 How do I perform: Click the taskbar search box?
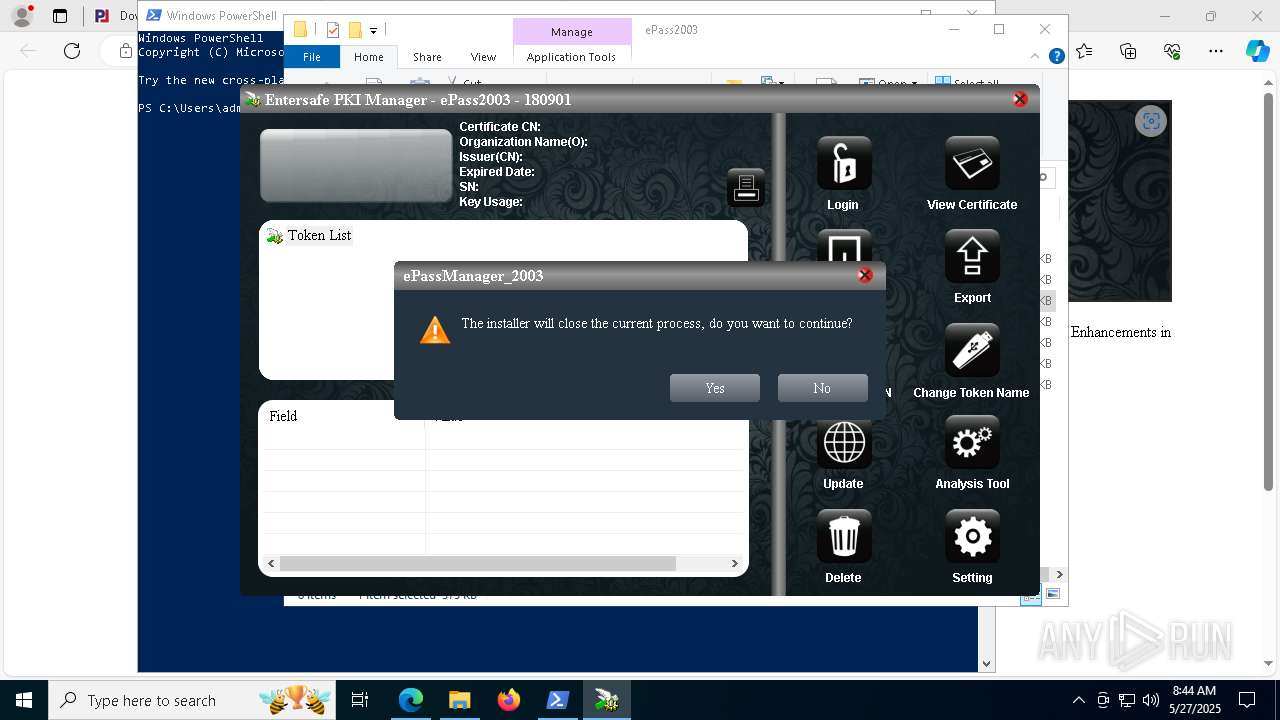193,700
